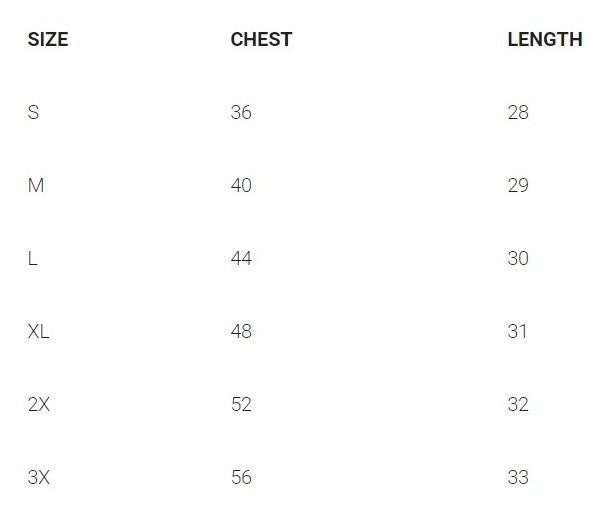Select the size 2X cell
The width and height of the screenshot is (603, 517).
click(x=39, y=405)
